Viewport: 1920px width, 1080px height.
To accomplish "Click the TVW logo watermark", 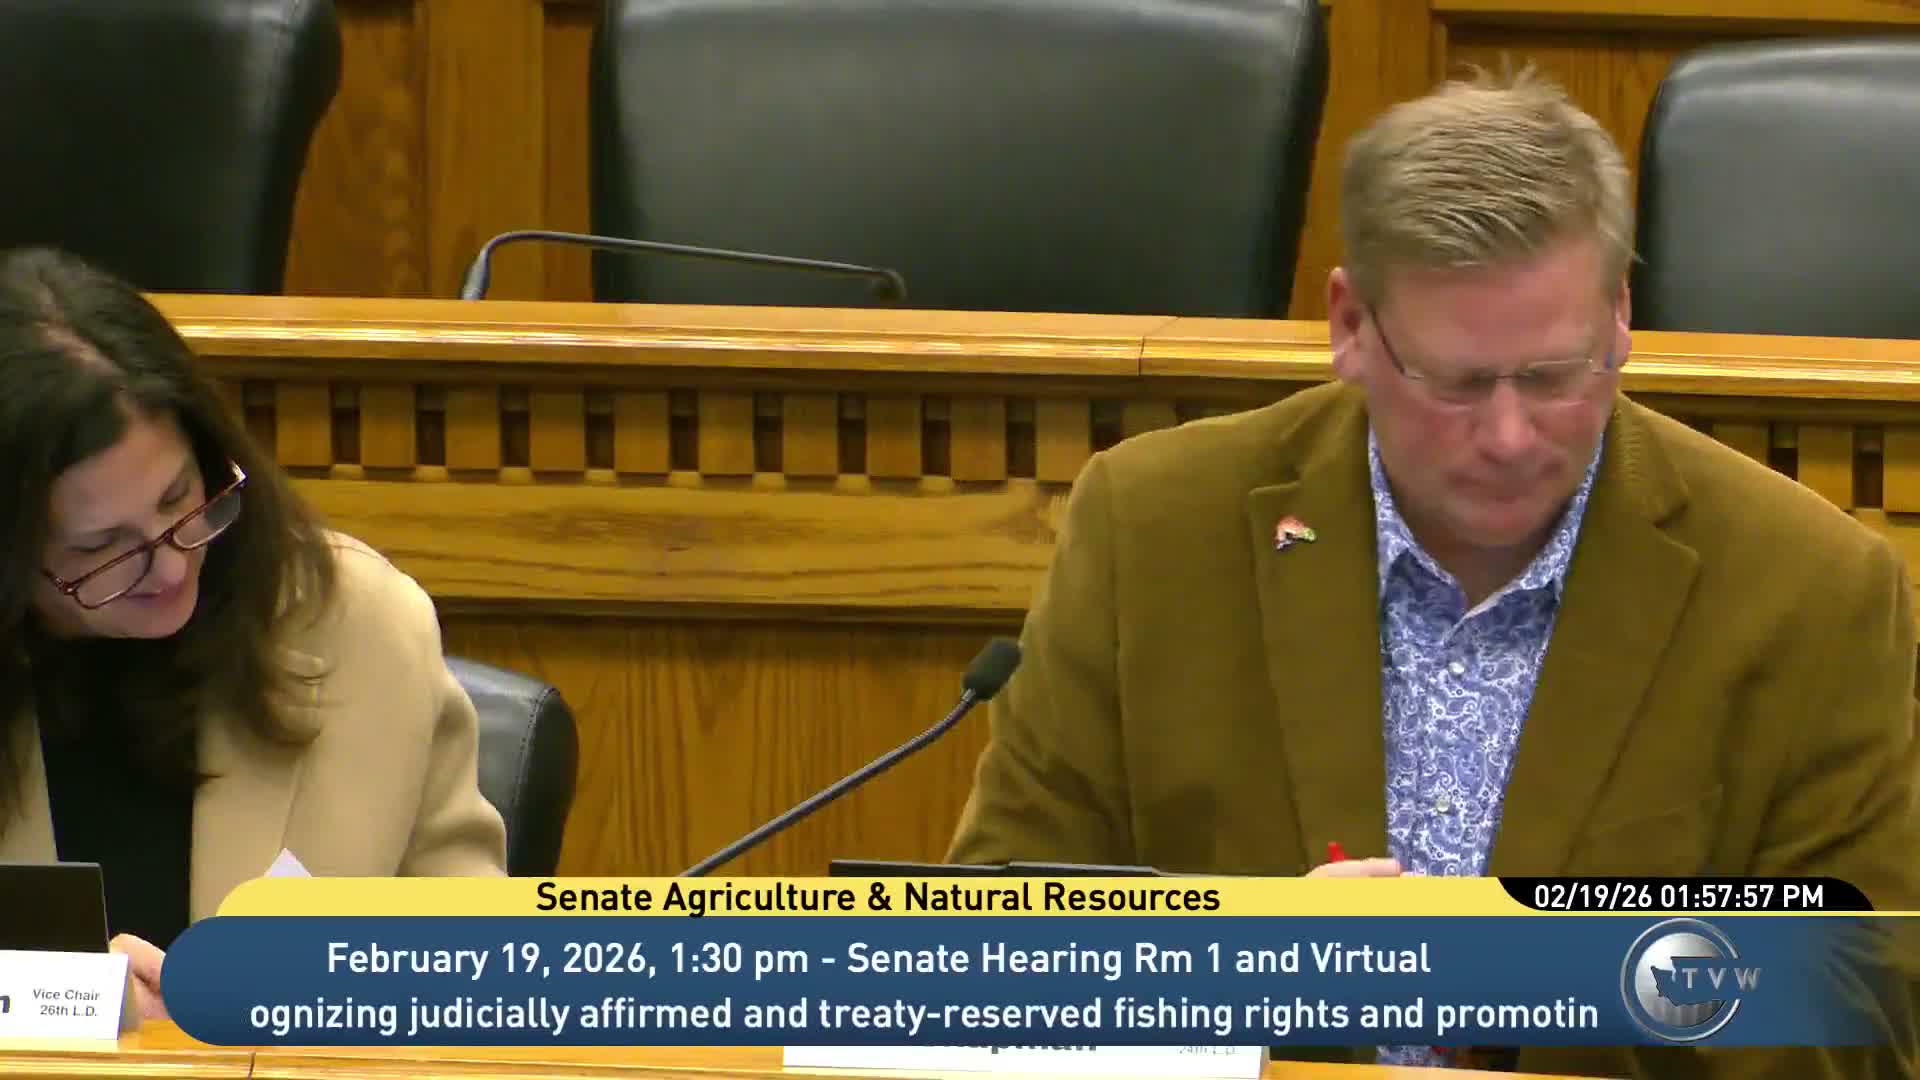I will click(x=1688, y=979).
